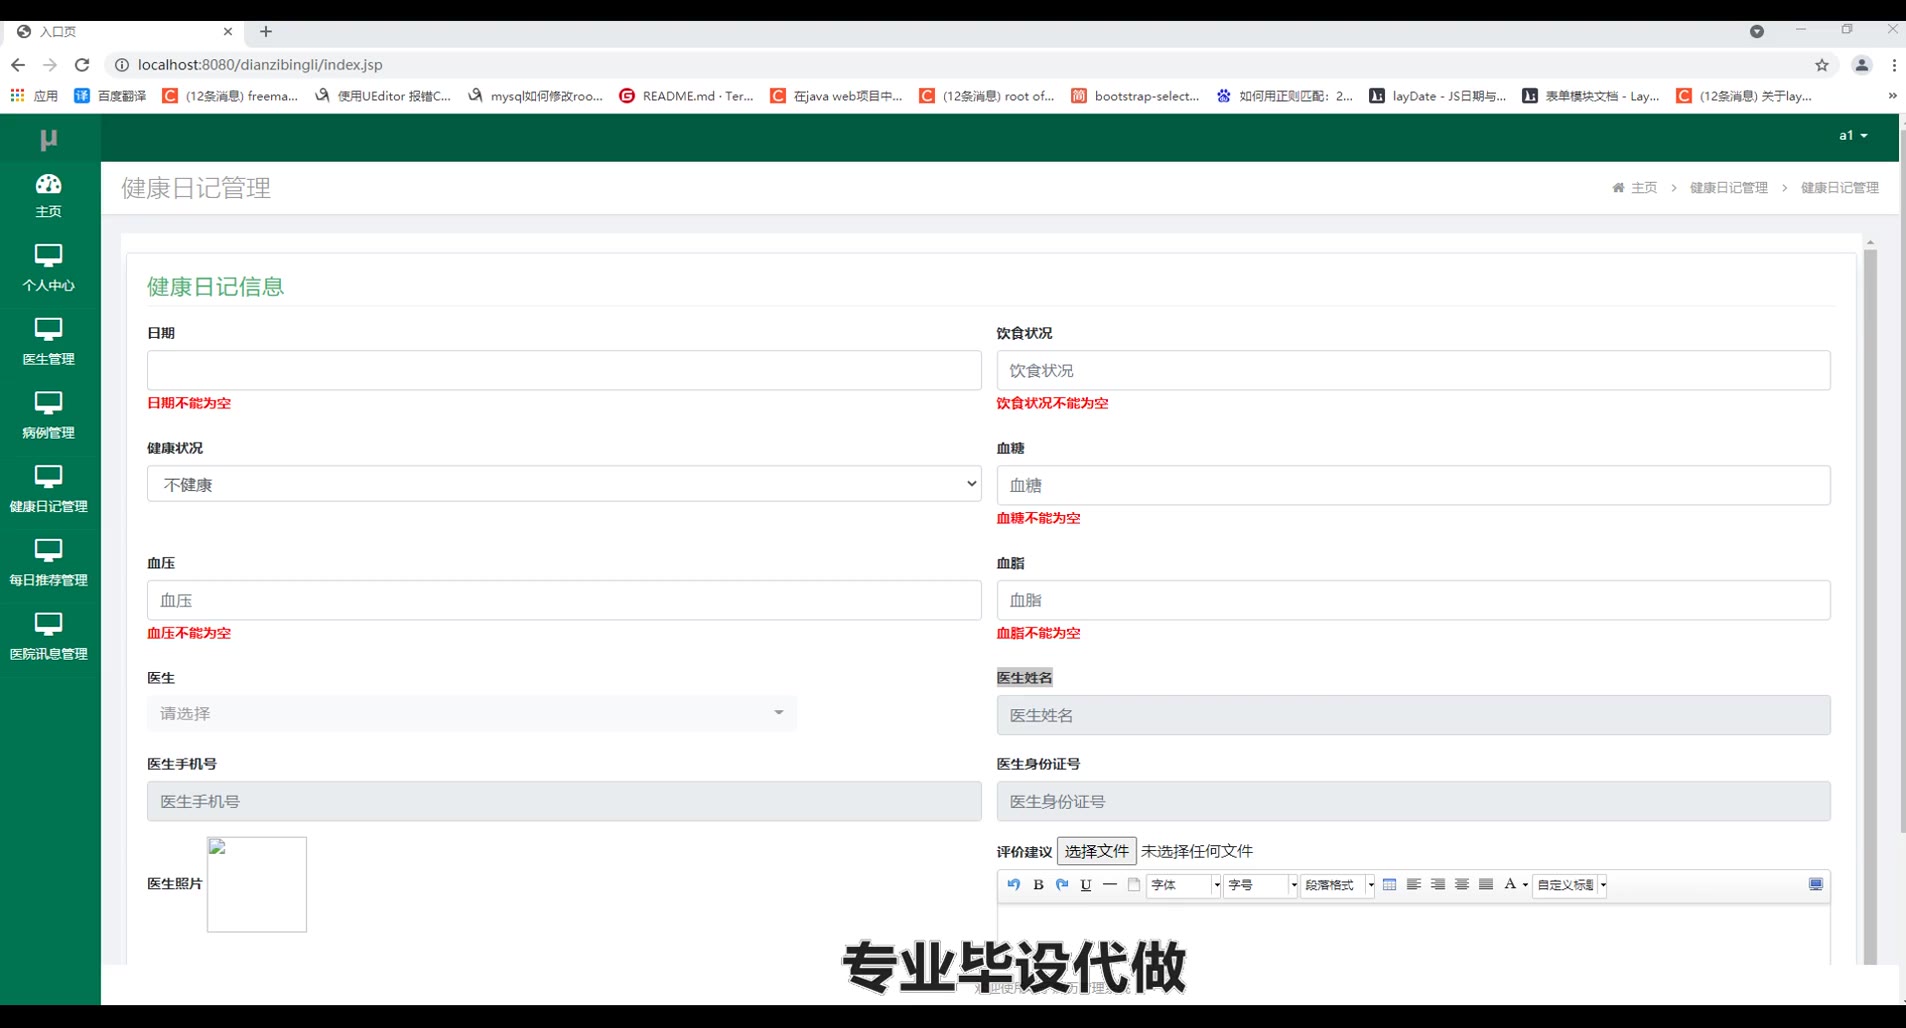
Task: Open 百度翻译 bookmark
Action: point(111,96)
